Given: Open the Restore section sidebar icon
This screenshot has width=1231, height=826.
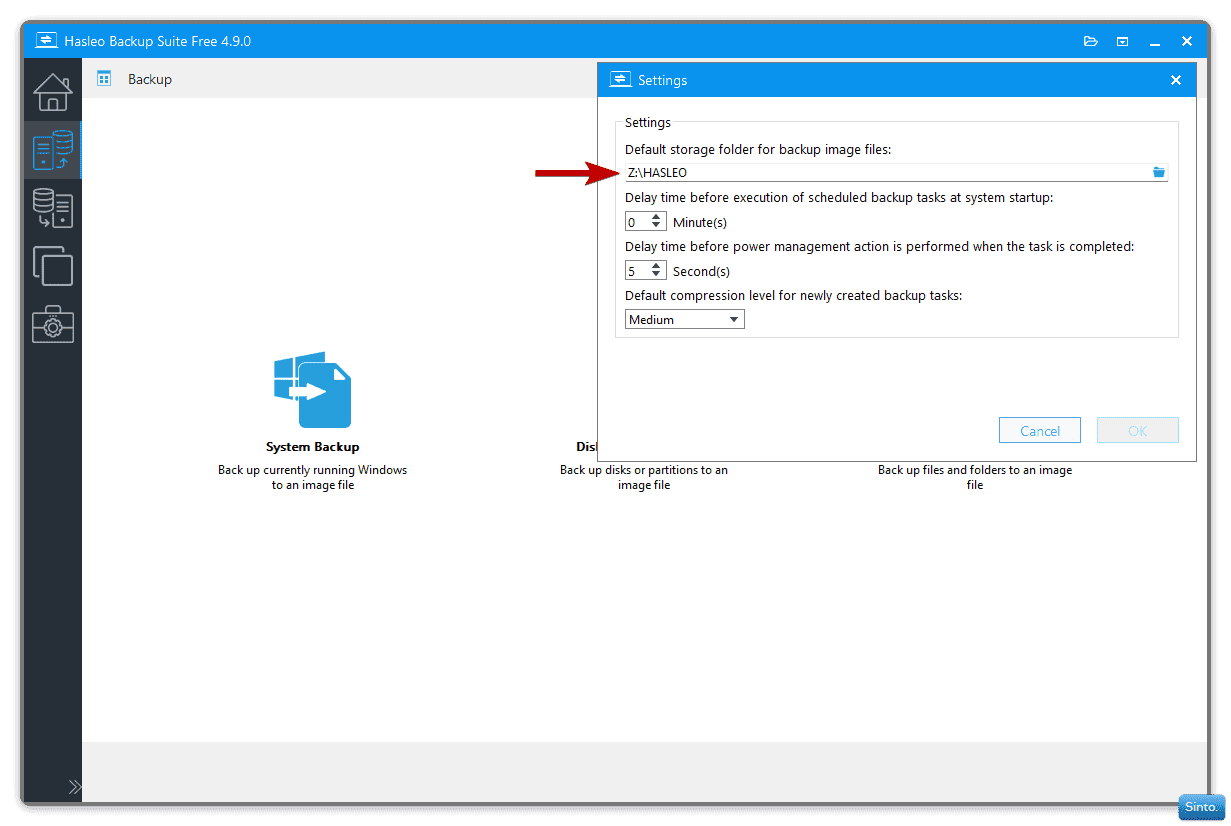Looking at the screenshot, I should [x=53, y=208].
